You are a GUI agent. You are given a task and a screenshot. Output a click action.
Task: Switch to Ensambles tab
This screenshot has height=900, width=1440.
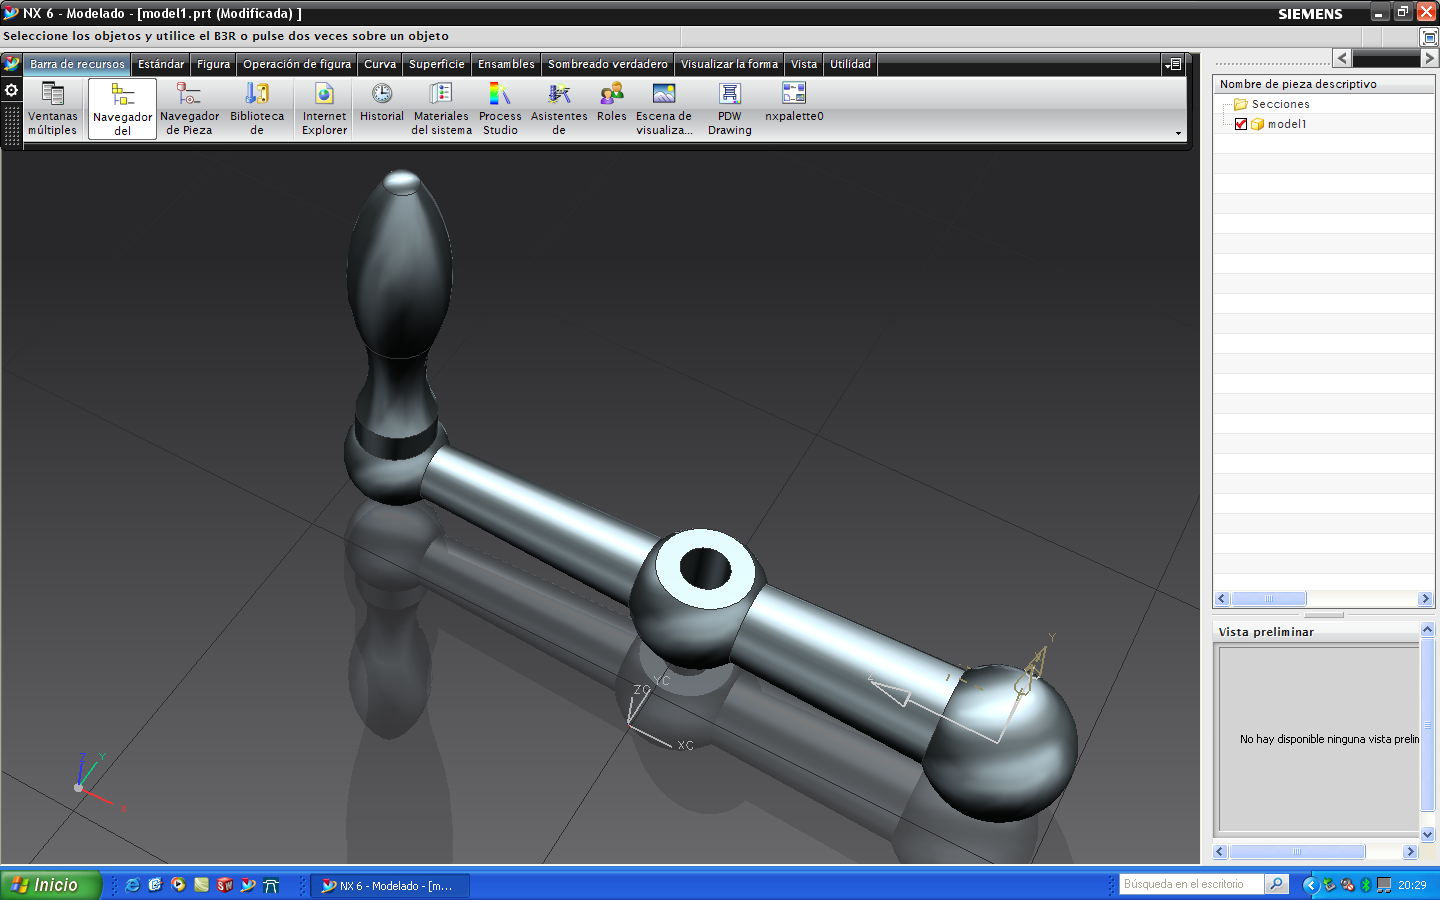[506, 64]
